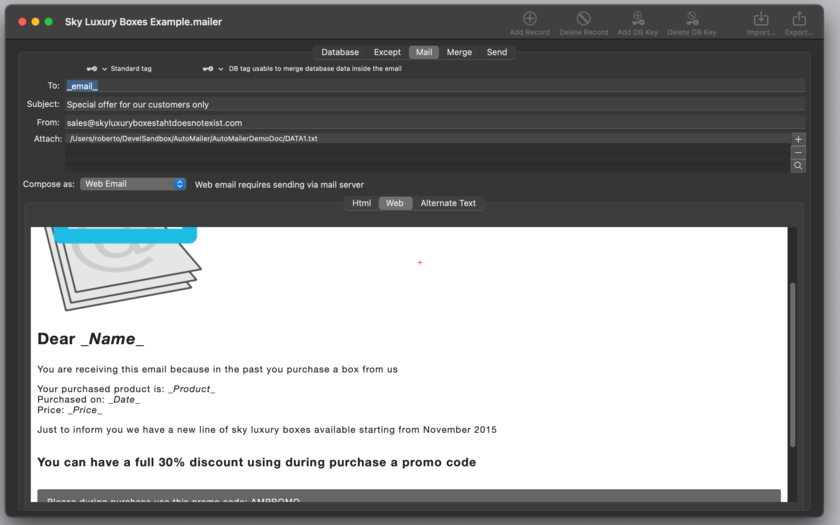The width and height of the screenshot is (840, 525).
Task: Click the November 2015 sentence in email
Action: (267, 430)
